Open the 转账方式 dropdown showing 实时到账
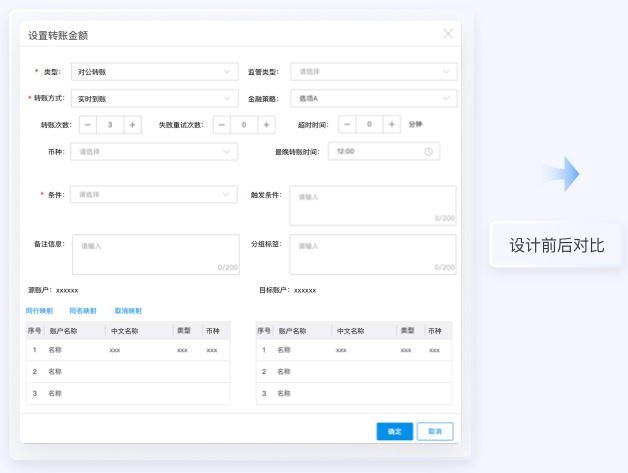628x473 pixels. click(154, 99)
